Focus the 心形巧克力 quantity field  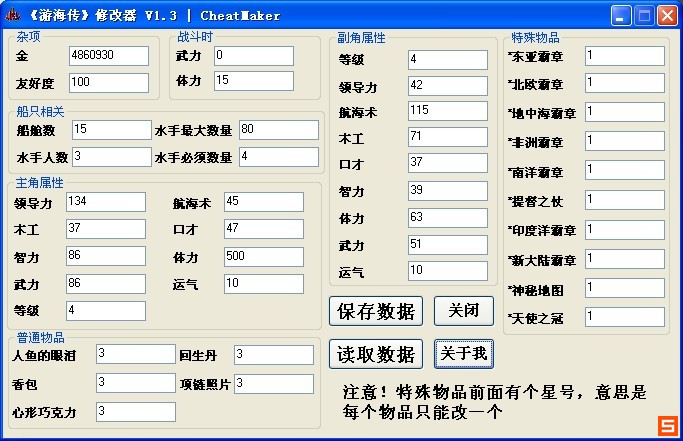point(135,411)
